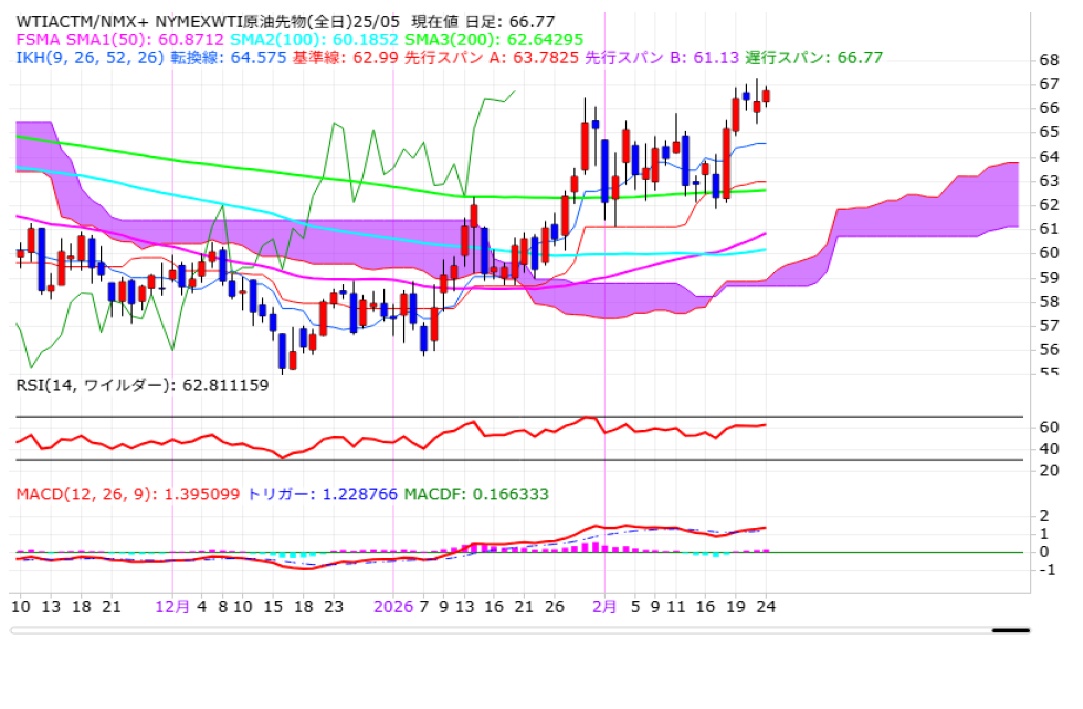1083x709 pixels.
Task: Click the 転換線 legend entry
Action: click(240, 57)
